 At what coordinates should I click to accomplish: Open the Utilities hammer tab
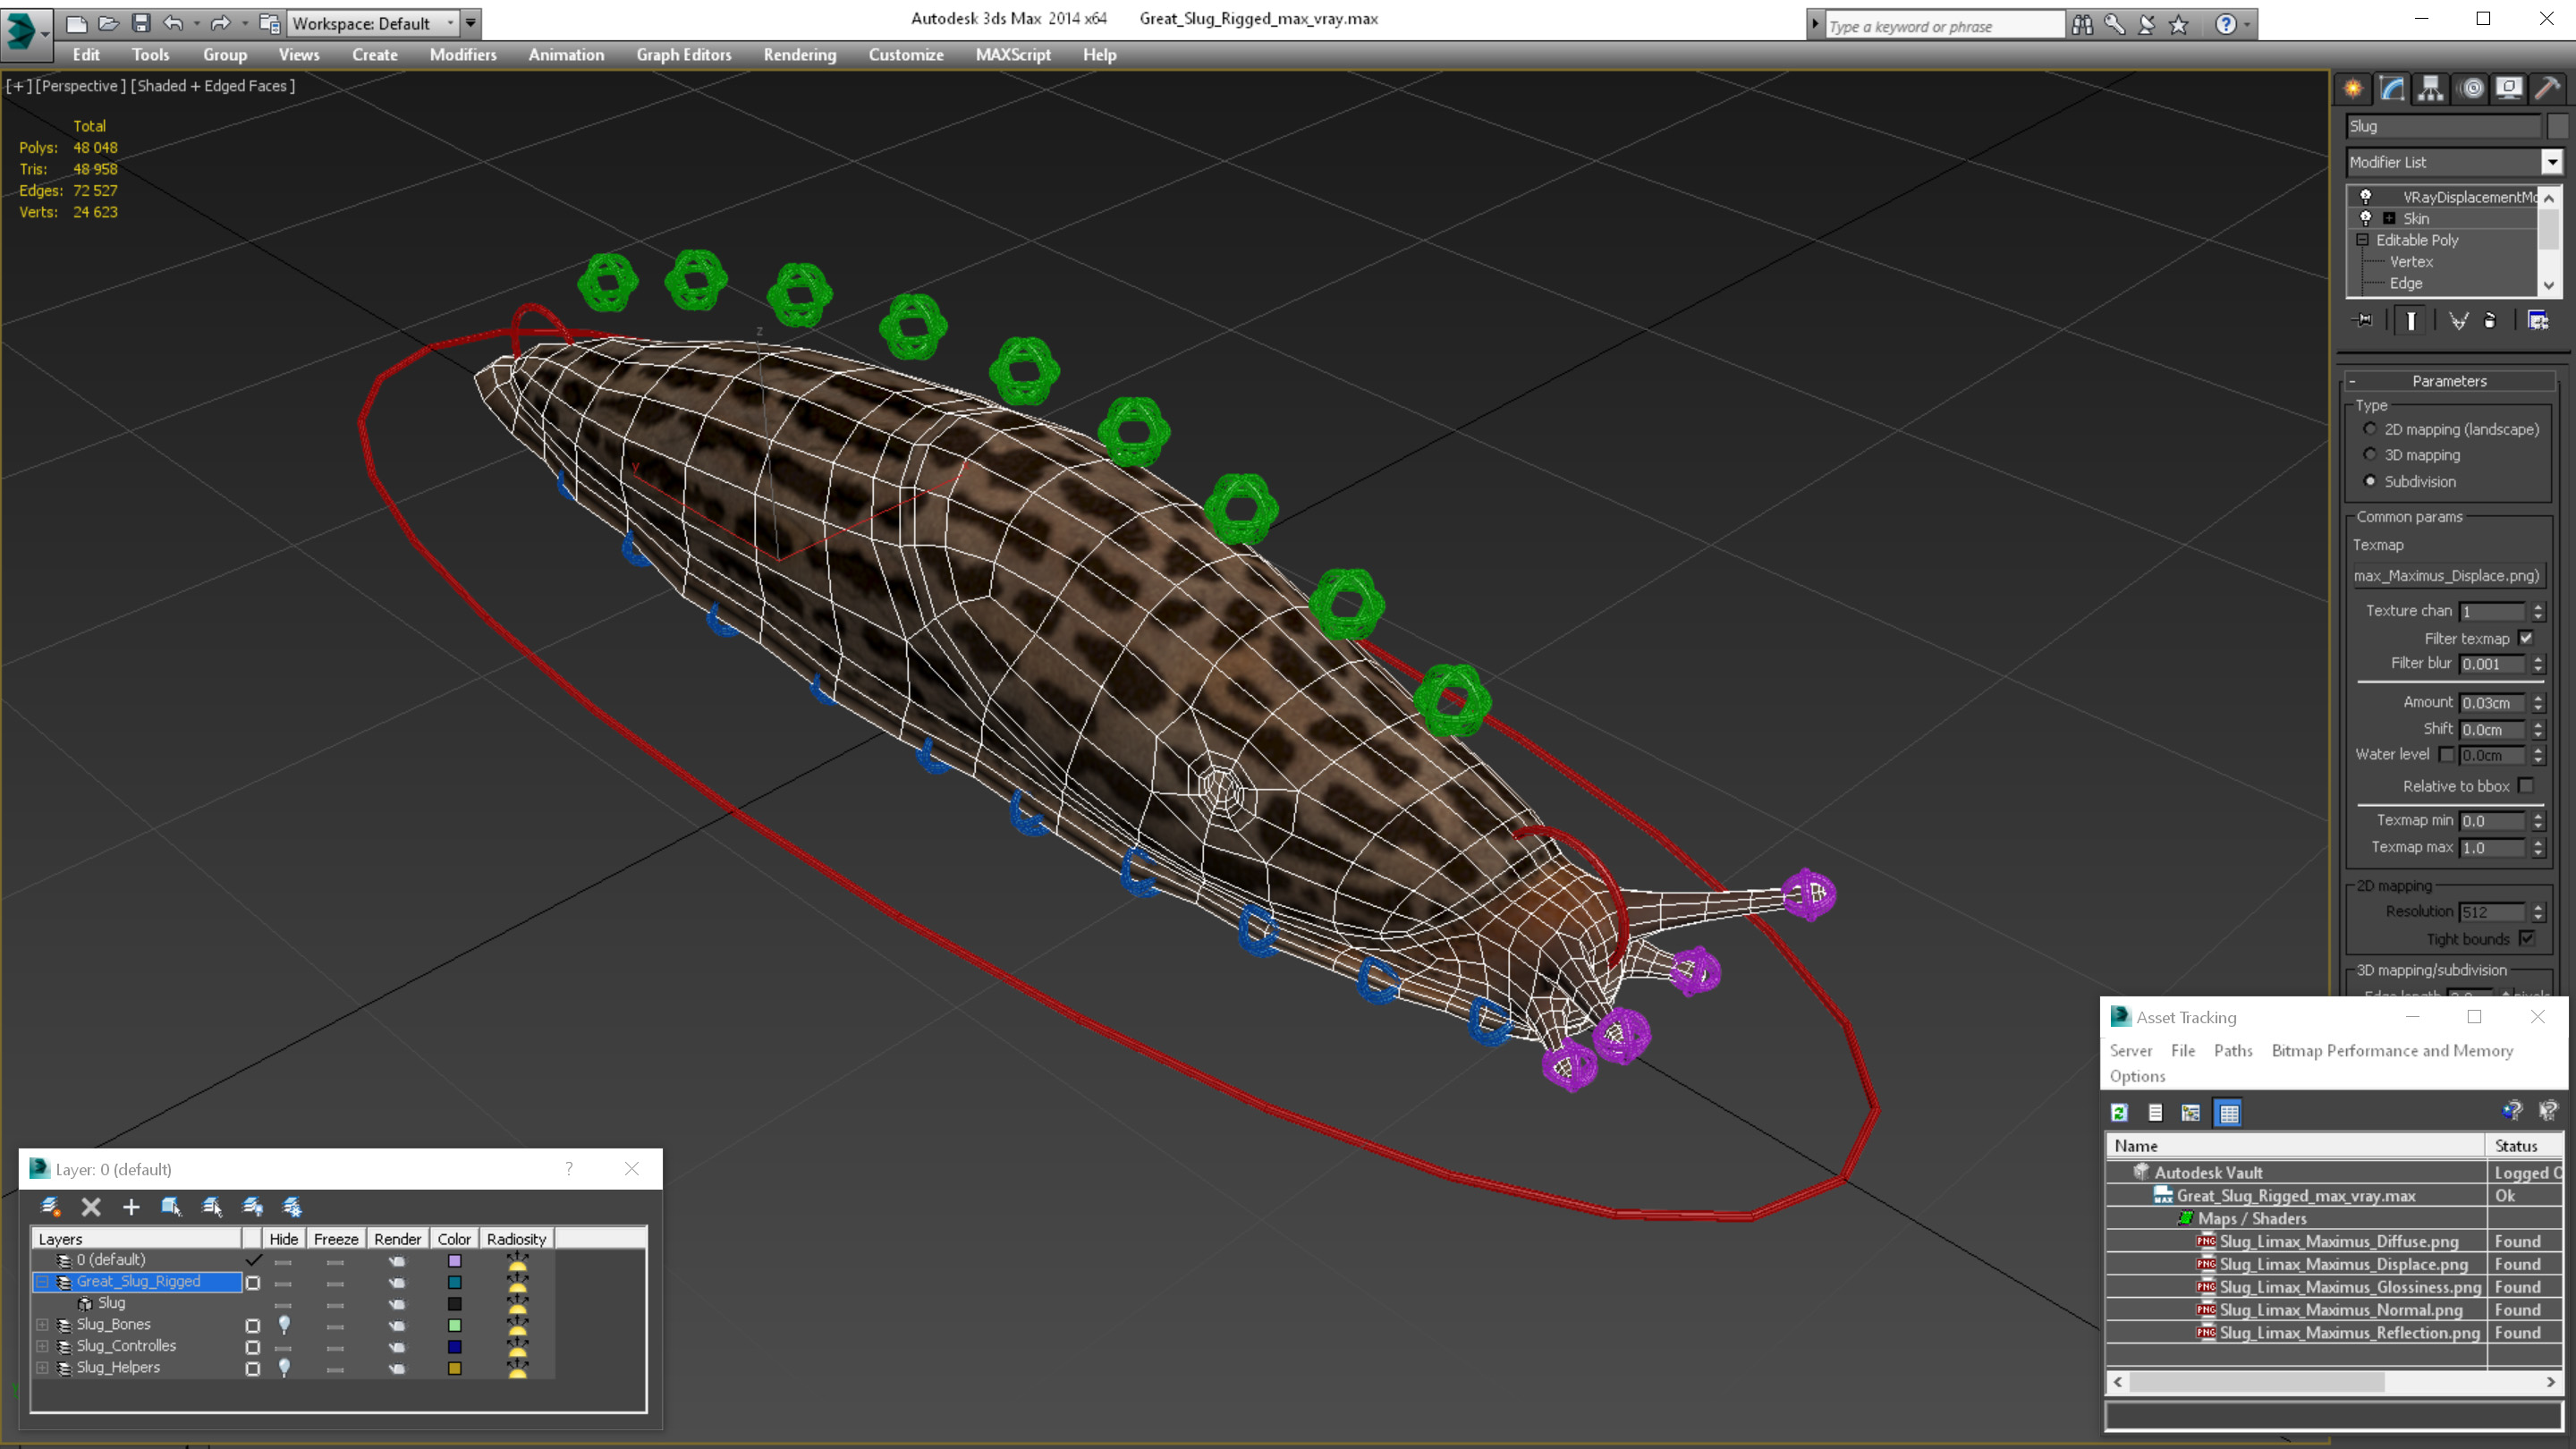pos(2547,88)
